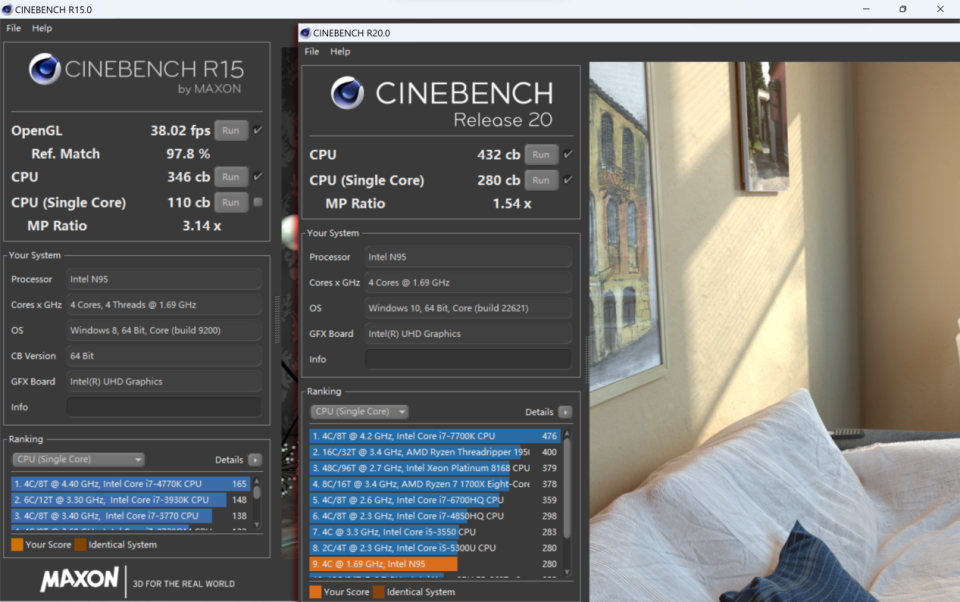960x602 pixels.
Task: Select the orange '4C @ 1.69 GHz, Intel N95' row
Action: click(x=435, y=564)
